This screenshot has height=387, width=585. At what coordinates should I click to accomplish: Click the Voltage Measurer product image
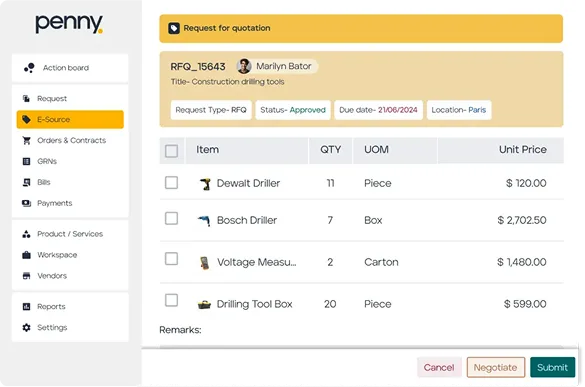[204, 263]
